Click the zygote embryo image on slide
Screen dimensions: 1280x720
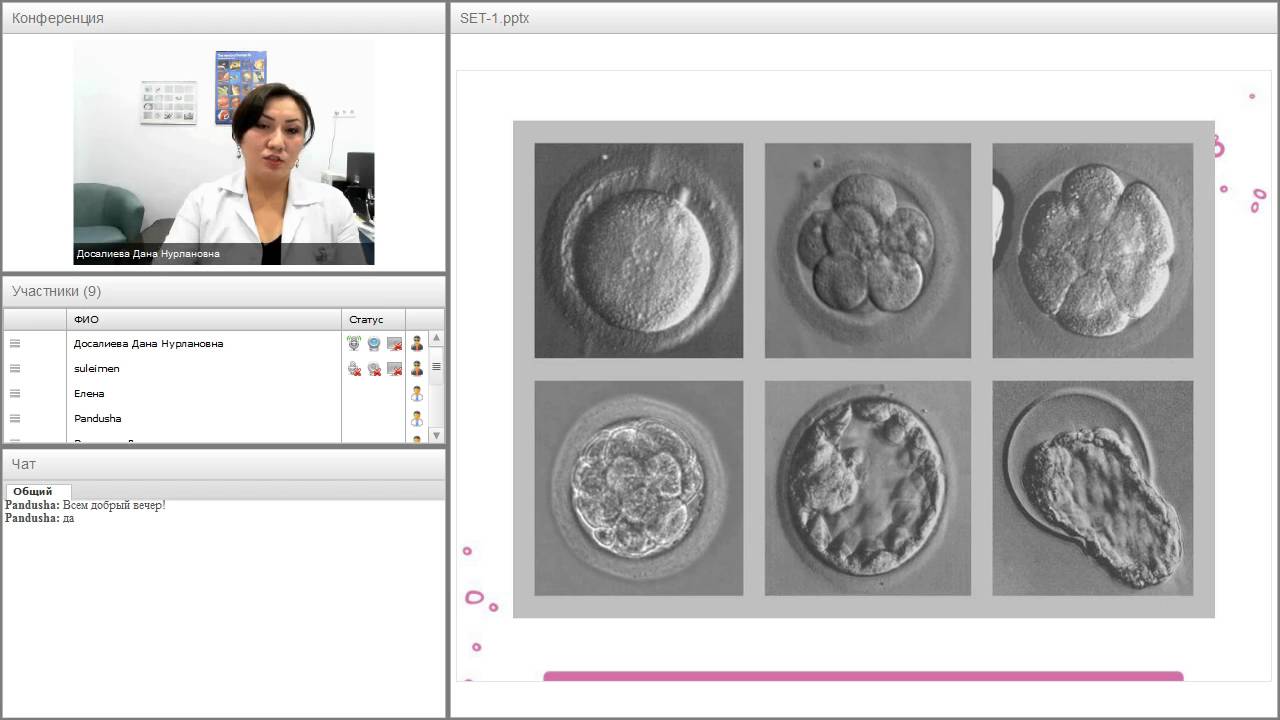(x=638, y=250)
